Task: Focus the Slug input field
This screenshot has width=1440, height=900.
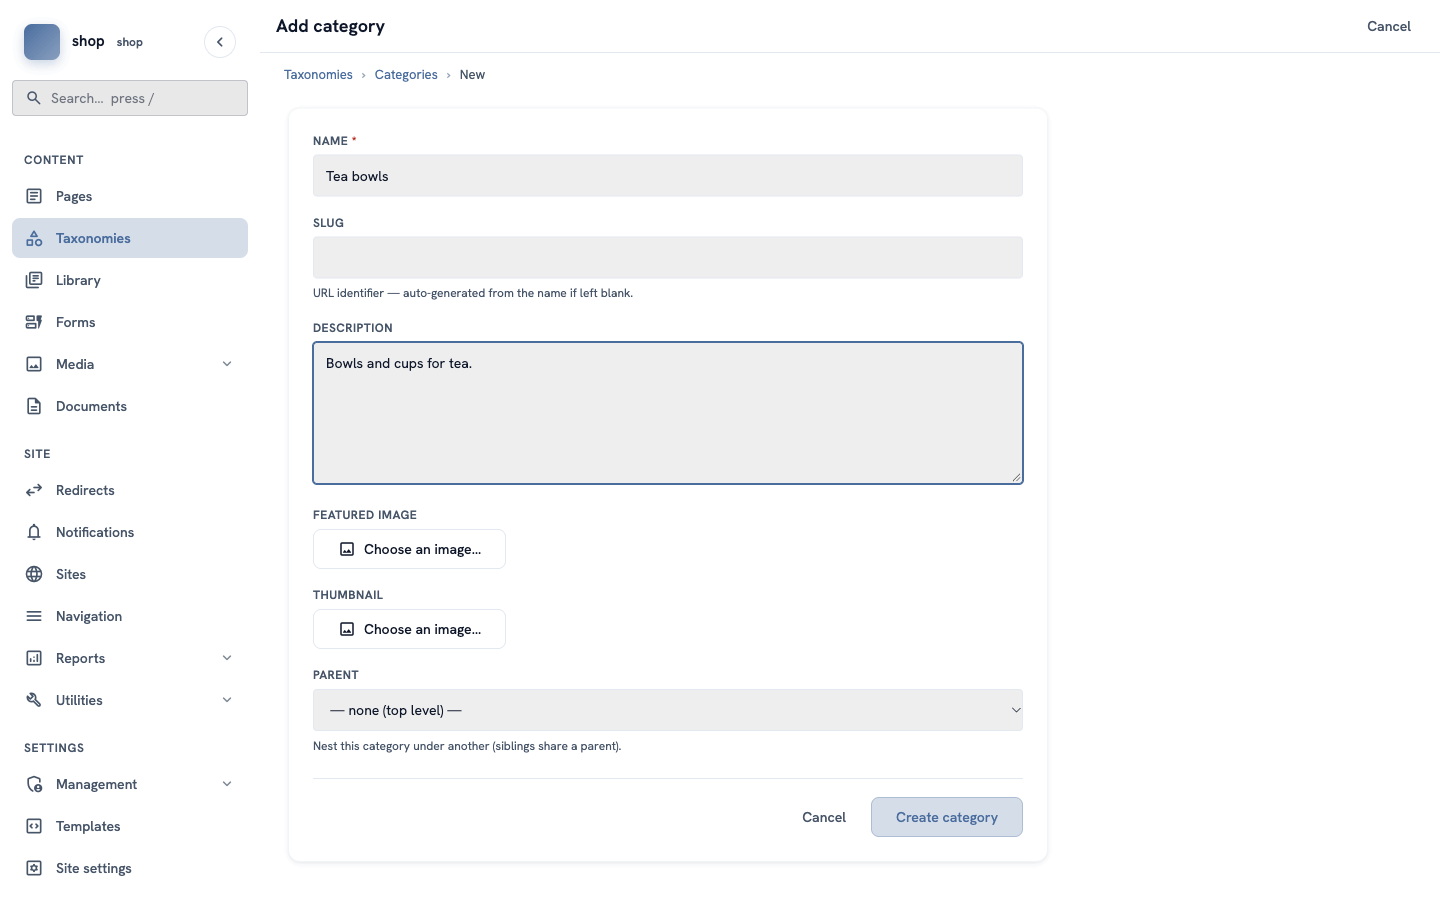Action: 668,258
